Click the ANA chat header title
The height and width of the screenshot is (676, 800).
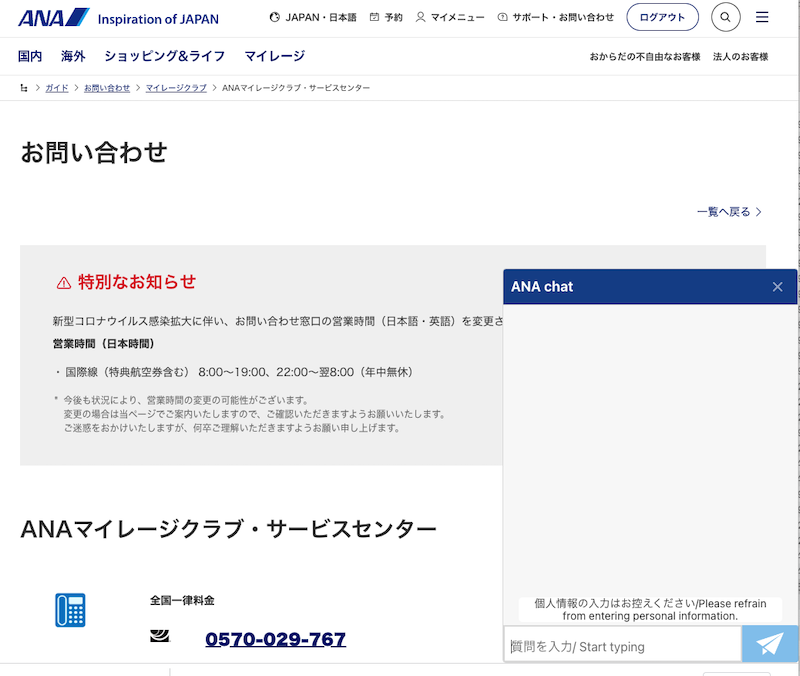542,287
